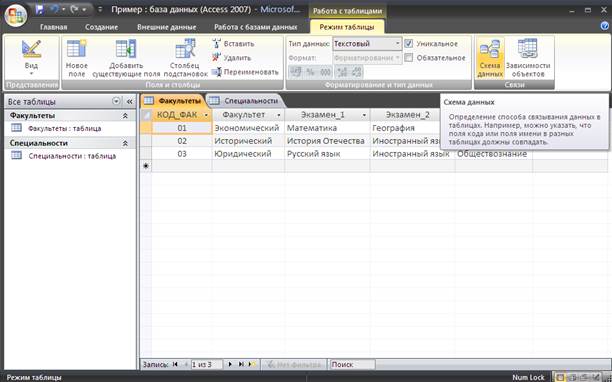This screenshot has width=612, height=382.
Task: Open the Все таблицы navigation pane menu
Action: click(x=116, y=101)
